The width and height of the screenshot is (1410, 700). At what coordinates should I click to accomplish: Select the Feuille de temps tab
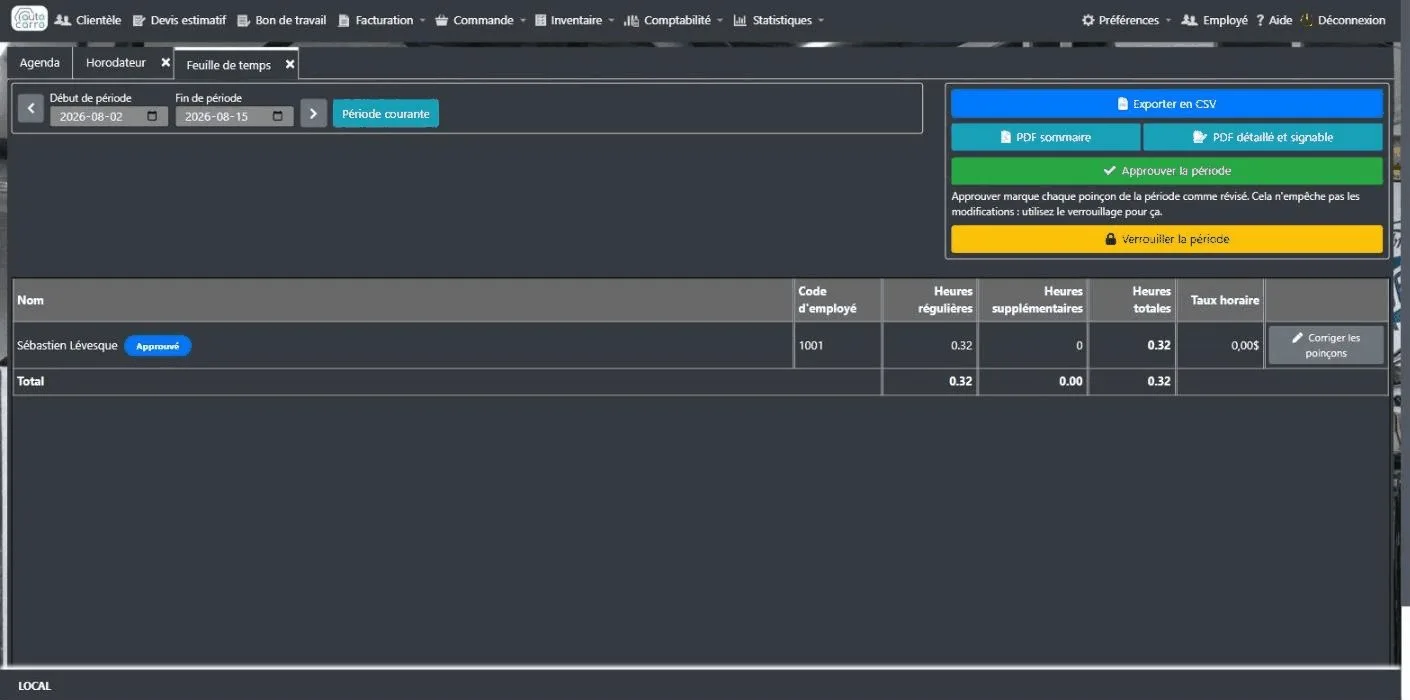click(228, 65)
